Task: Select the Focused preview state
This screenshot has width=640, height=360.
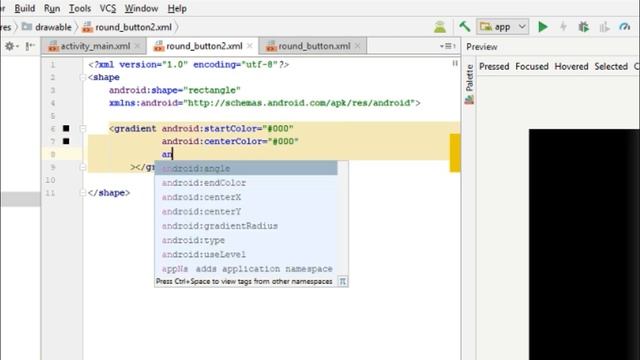Action: tap(531, 66)
